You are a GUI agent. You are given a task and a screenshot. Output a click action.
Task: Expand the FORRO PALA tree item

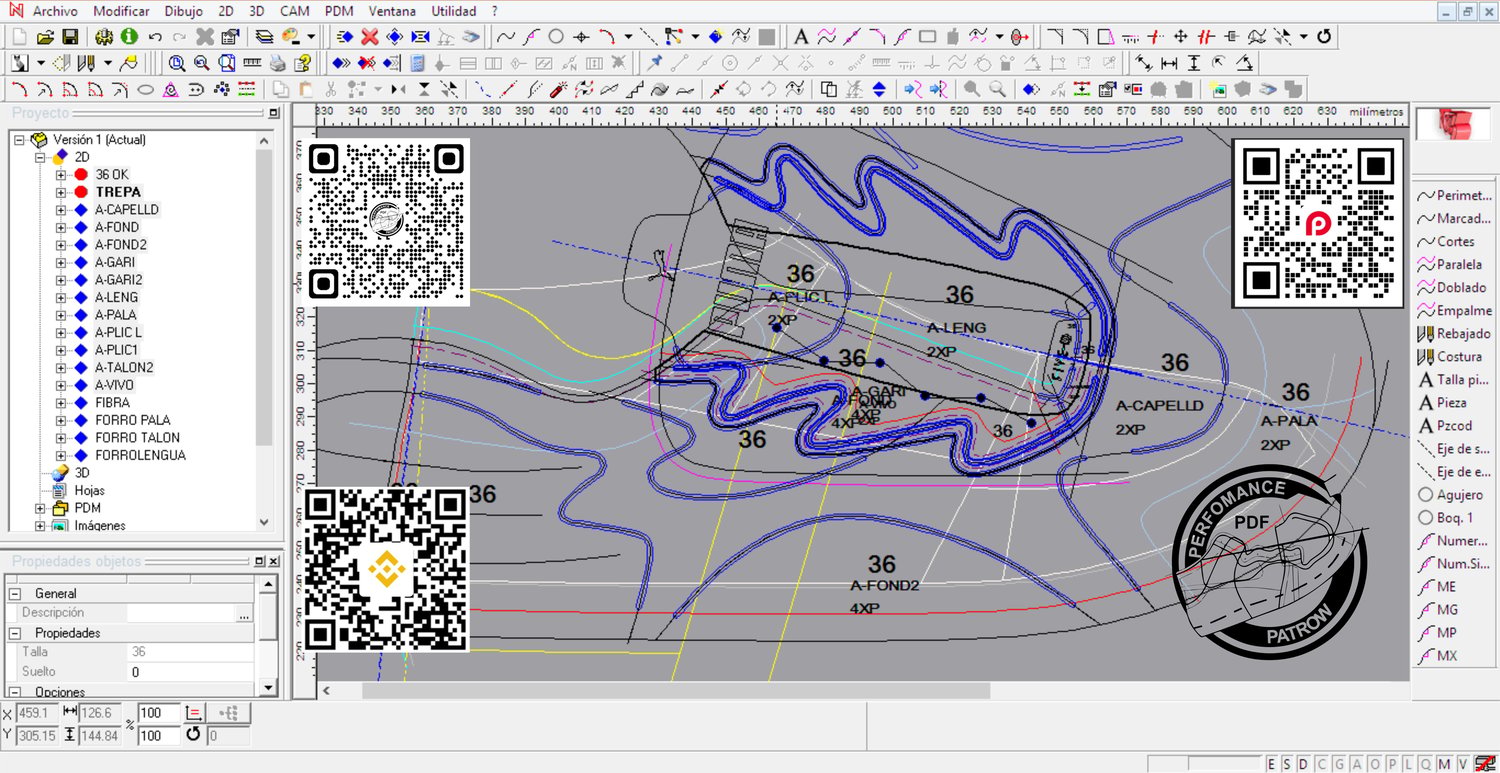pyautogui.click(x=61, y=420)
